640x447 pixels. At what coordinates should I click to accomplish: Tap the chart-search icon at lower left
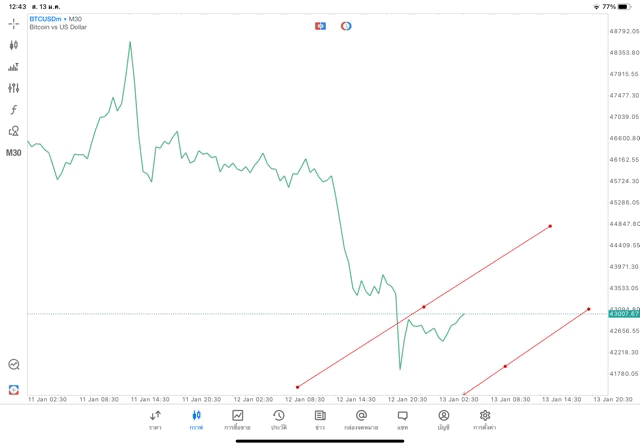pos(14,365)
